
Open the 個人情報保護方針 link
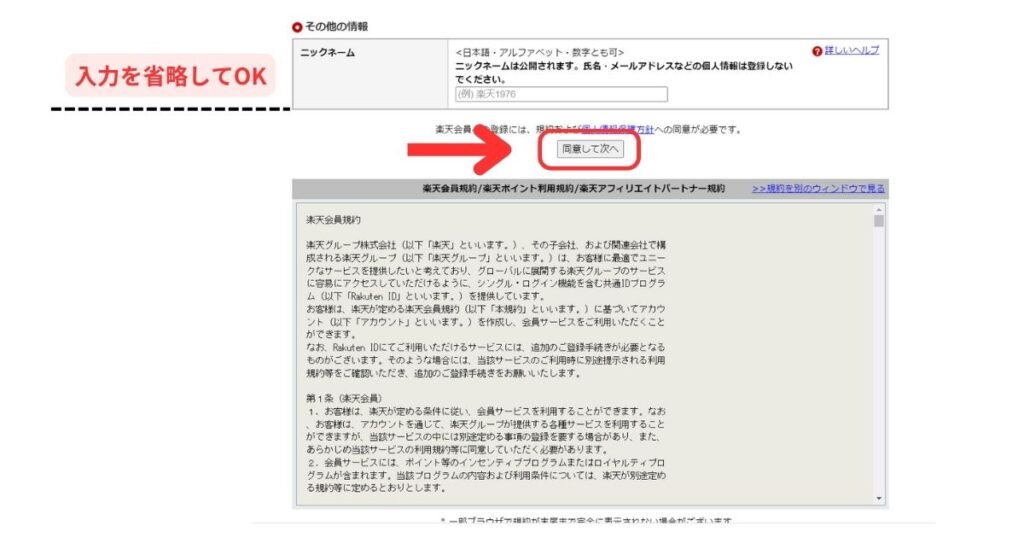point(617,129)
